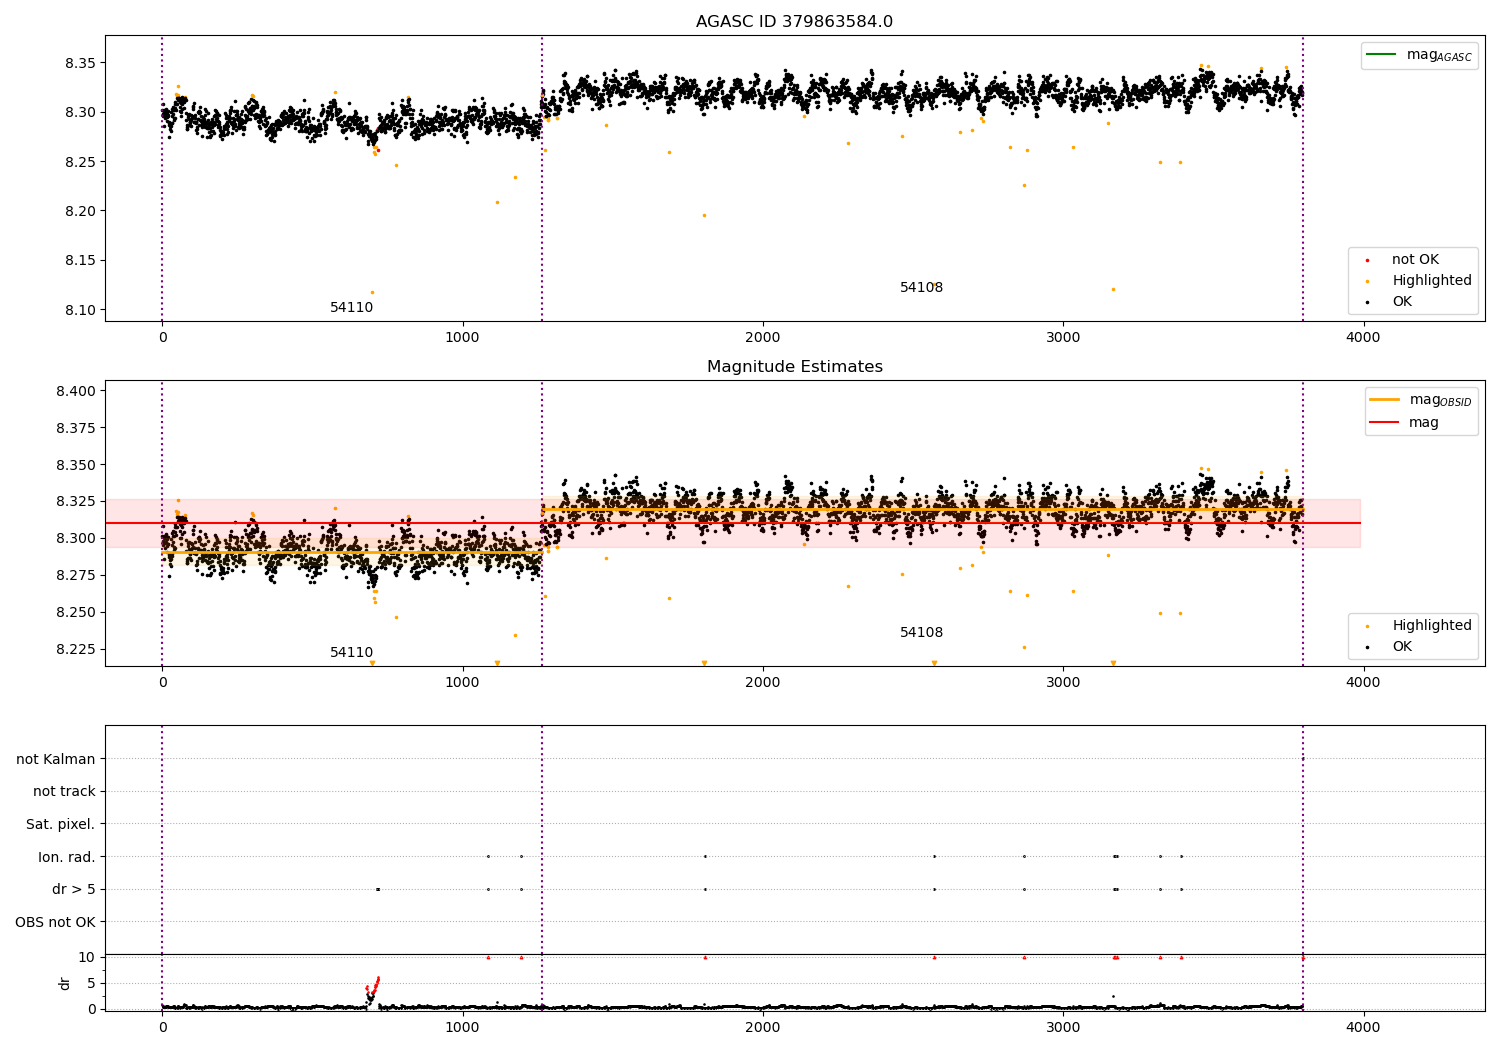Click the "8.400" y-axis tick label

click(x=76, y=391)
